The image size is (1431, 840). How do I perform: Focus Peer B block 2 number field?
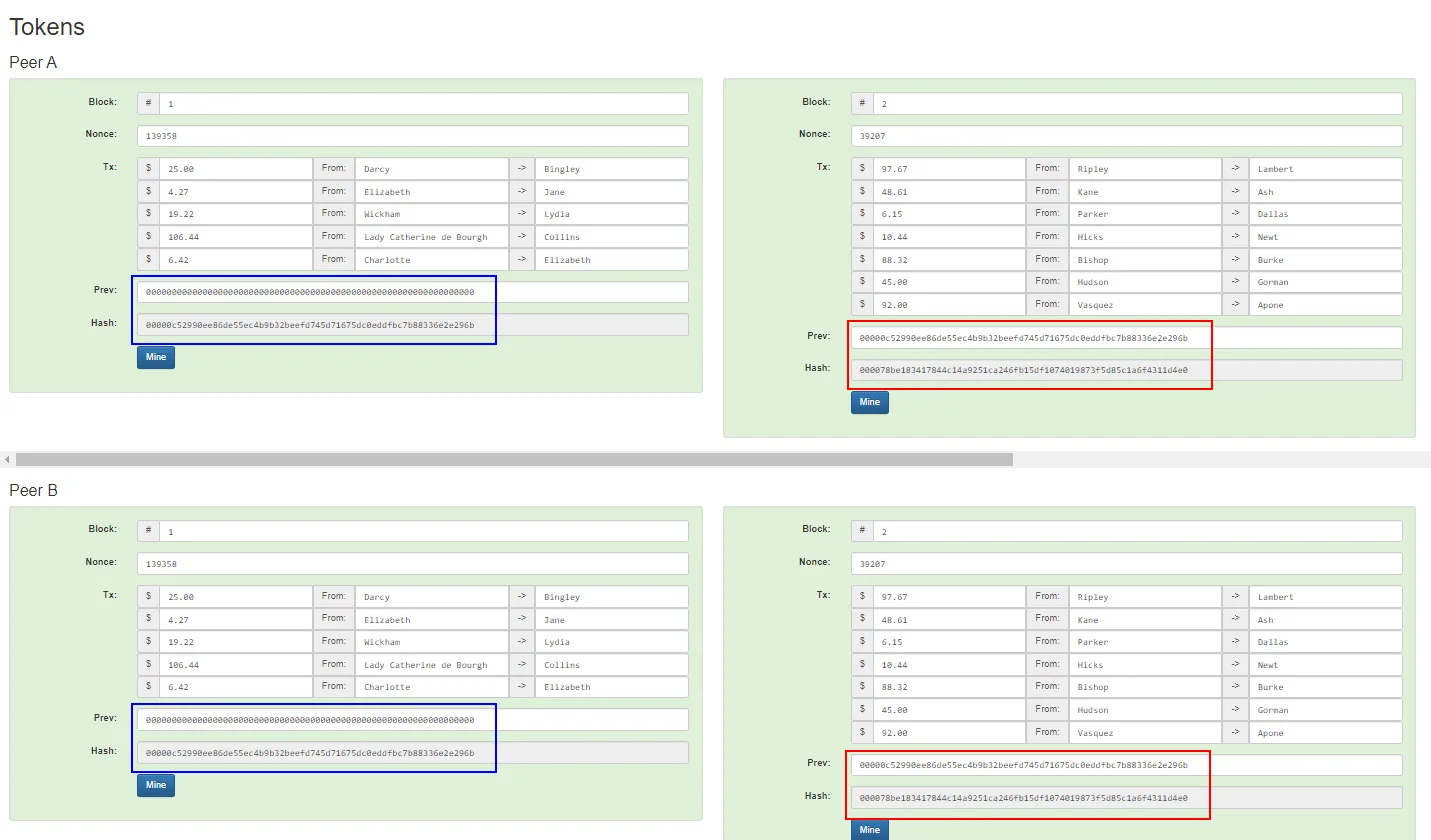pyautogui.click(x=1138, y=531)
